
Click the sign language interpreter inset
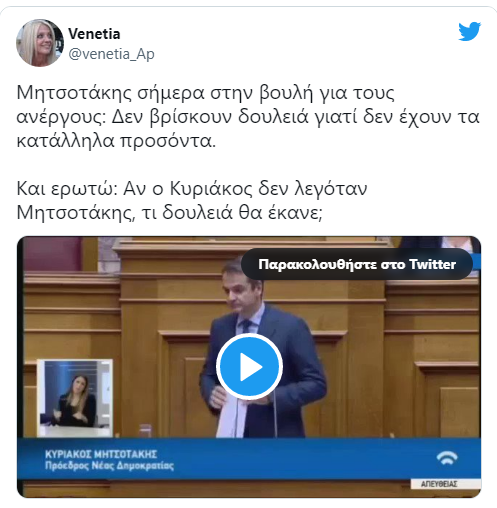point(75,398)
